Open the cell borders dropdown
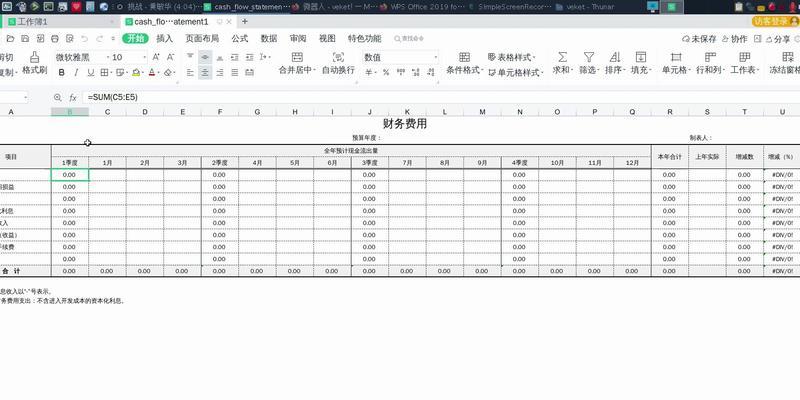Viewport: 800px width, 400px height. (106, 72)
